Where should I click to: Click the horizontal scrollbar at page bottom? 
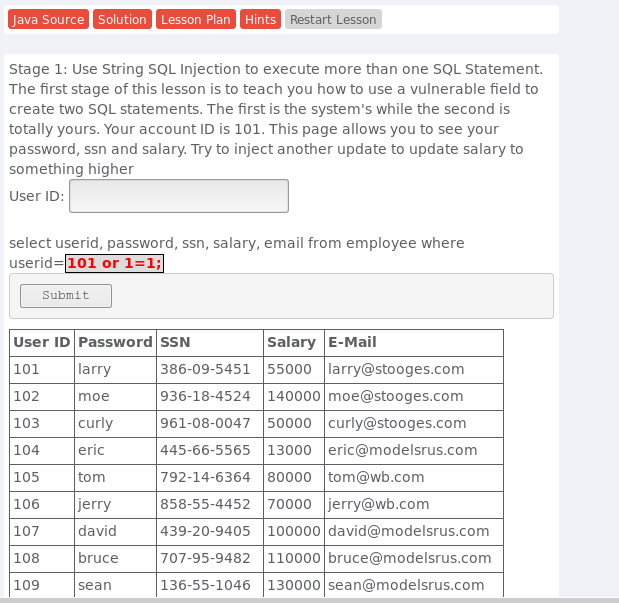pyautogui.click(x=310, y=600)
